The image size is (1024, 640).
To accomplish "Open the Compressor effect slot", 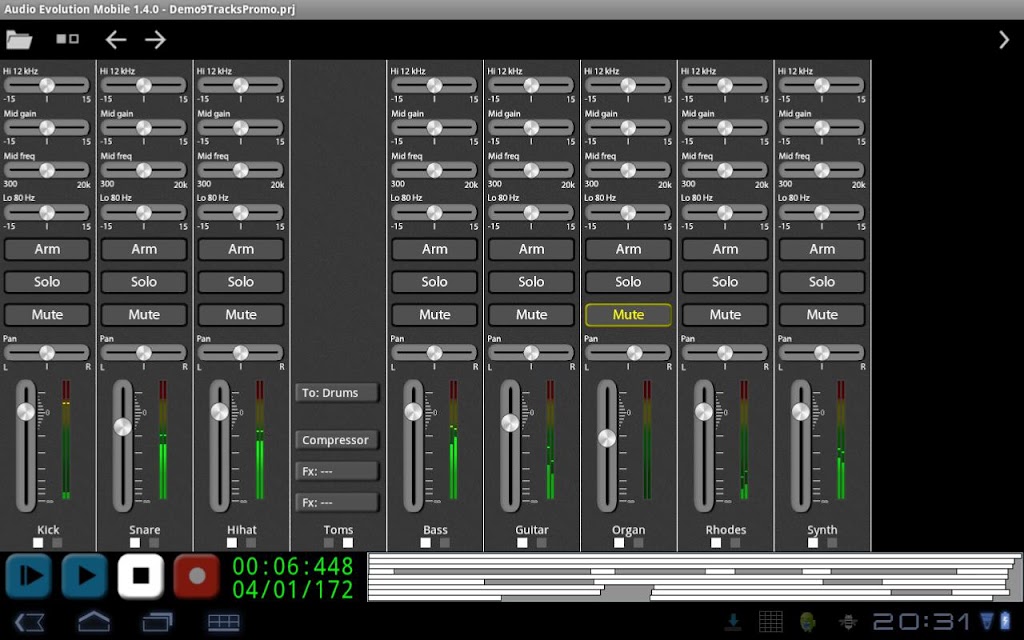I will pyautogui.click(x=337, y=440).
